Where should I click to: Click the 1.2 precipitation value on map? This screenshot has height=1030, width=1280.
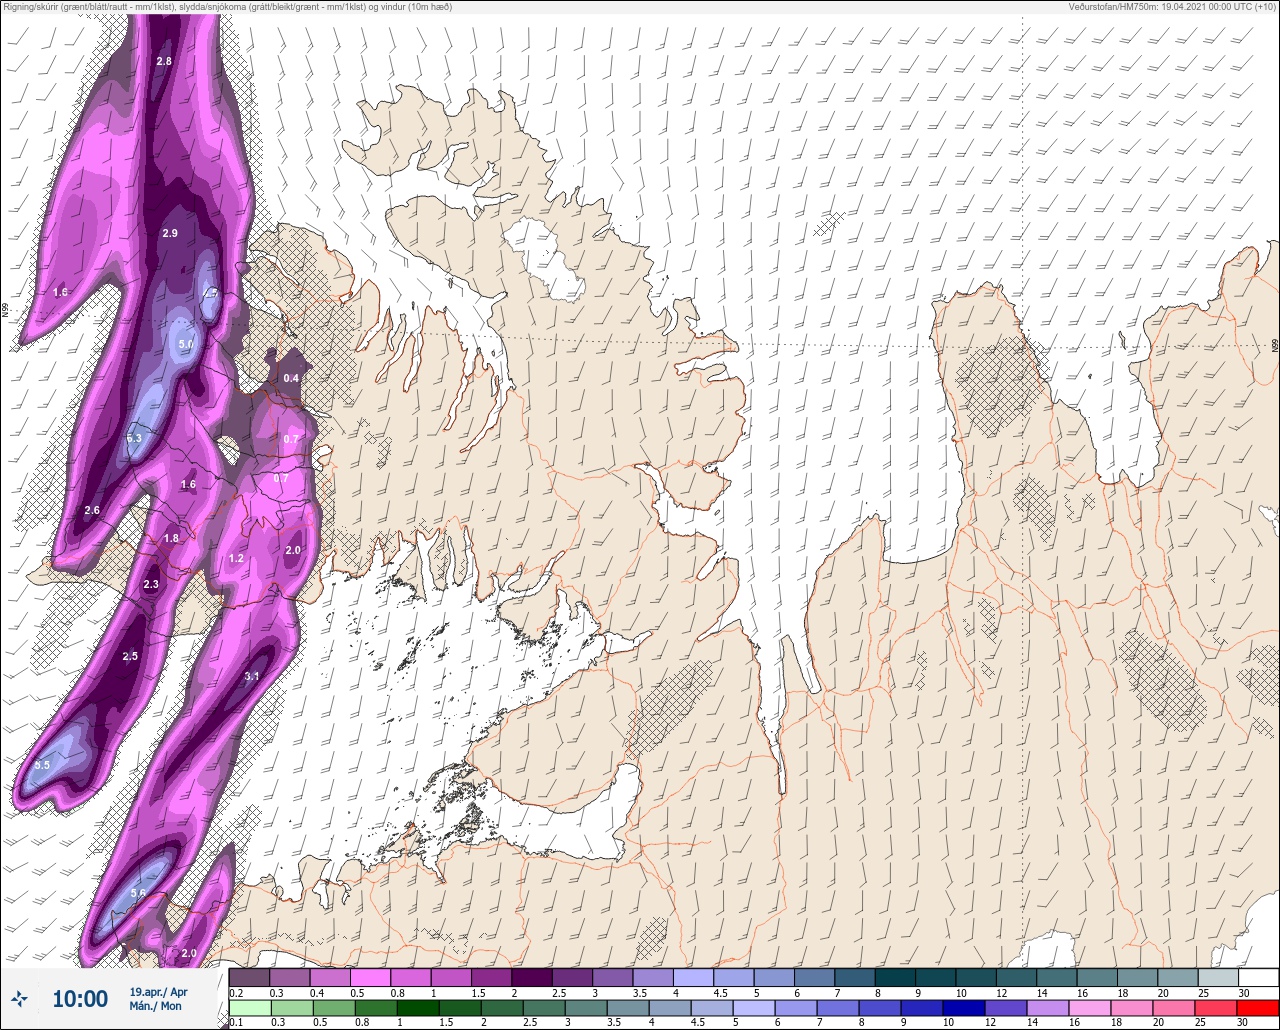point(237,558)
